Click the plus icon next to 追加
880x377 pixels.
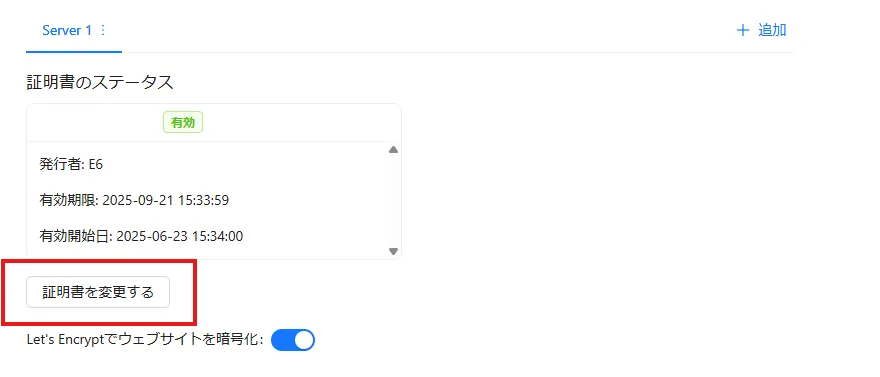743,30
